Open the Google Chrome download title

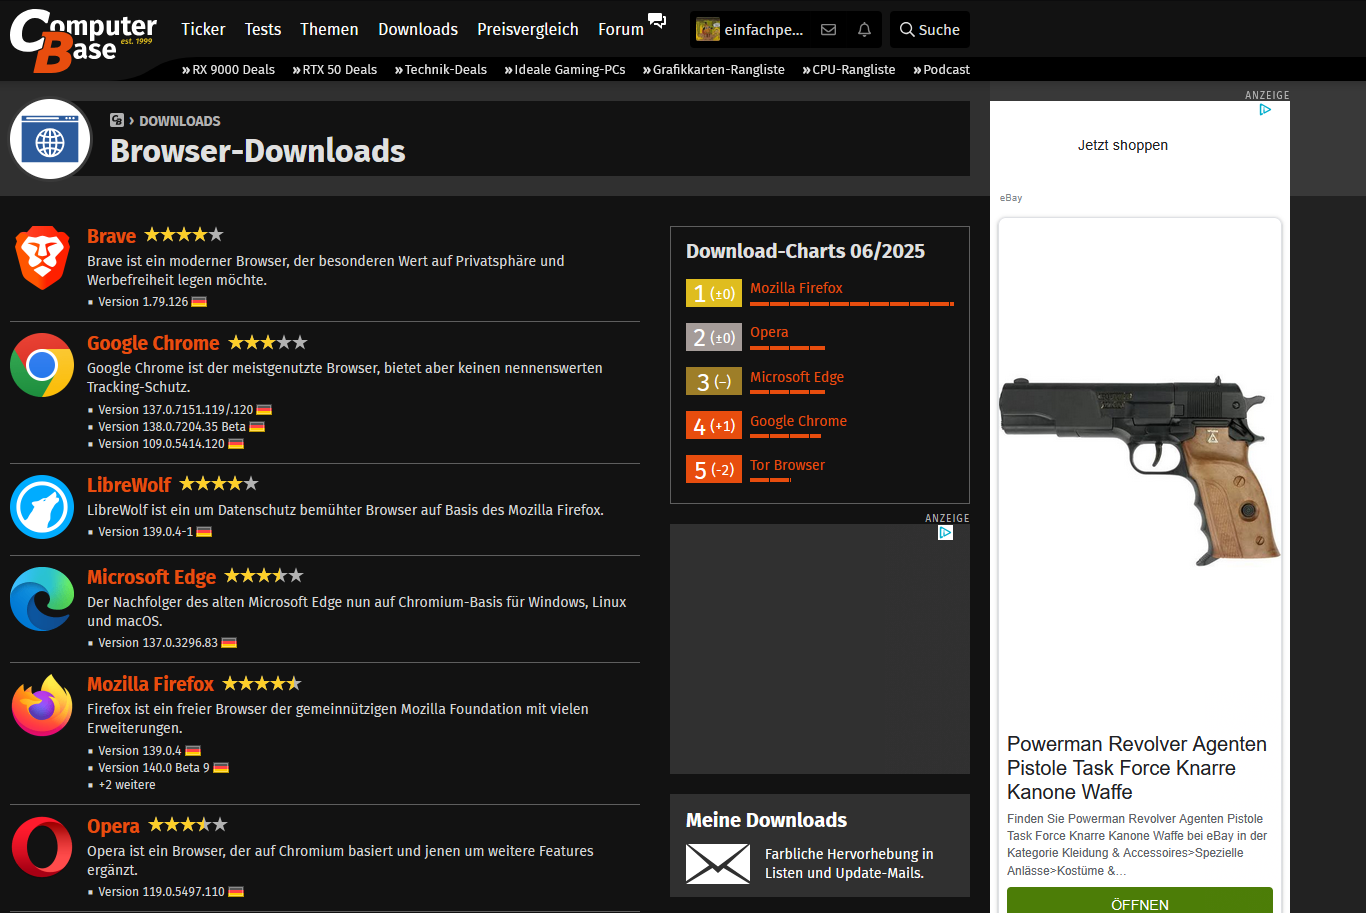(x=153, y=343)
